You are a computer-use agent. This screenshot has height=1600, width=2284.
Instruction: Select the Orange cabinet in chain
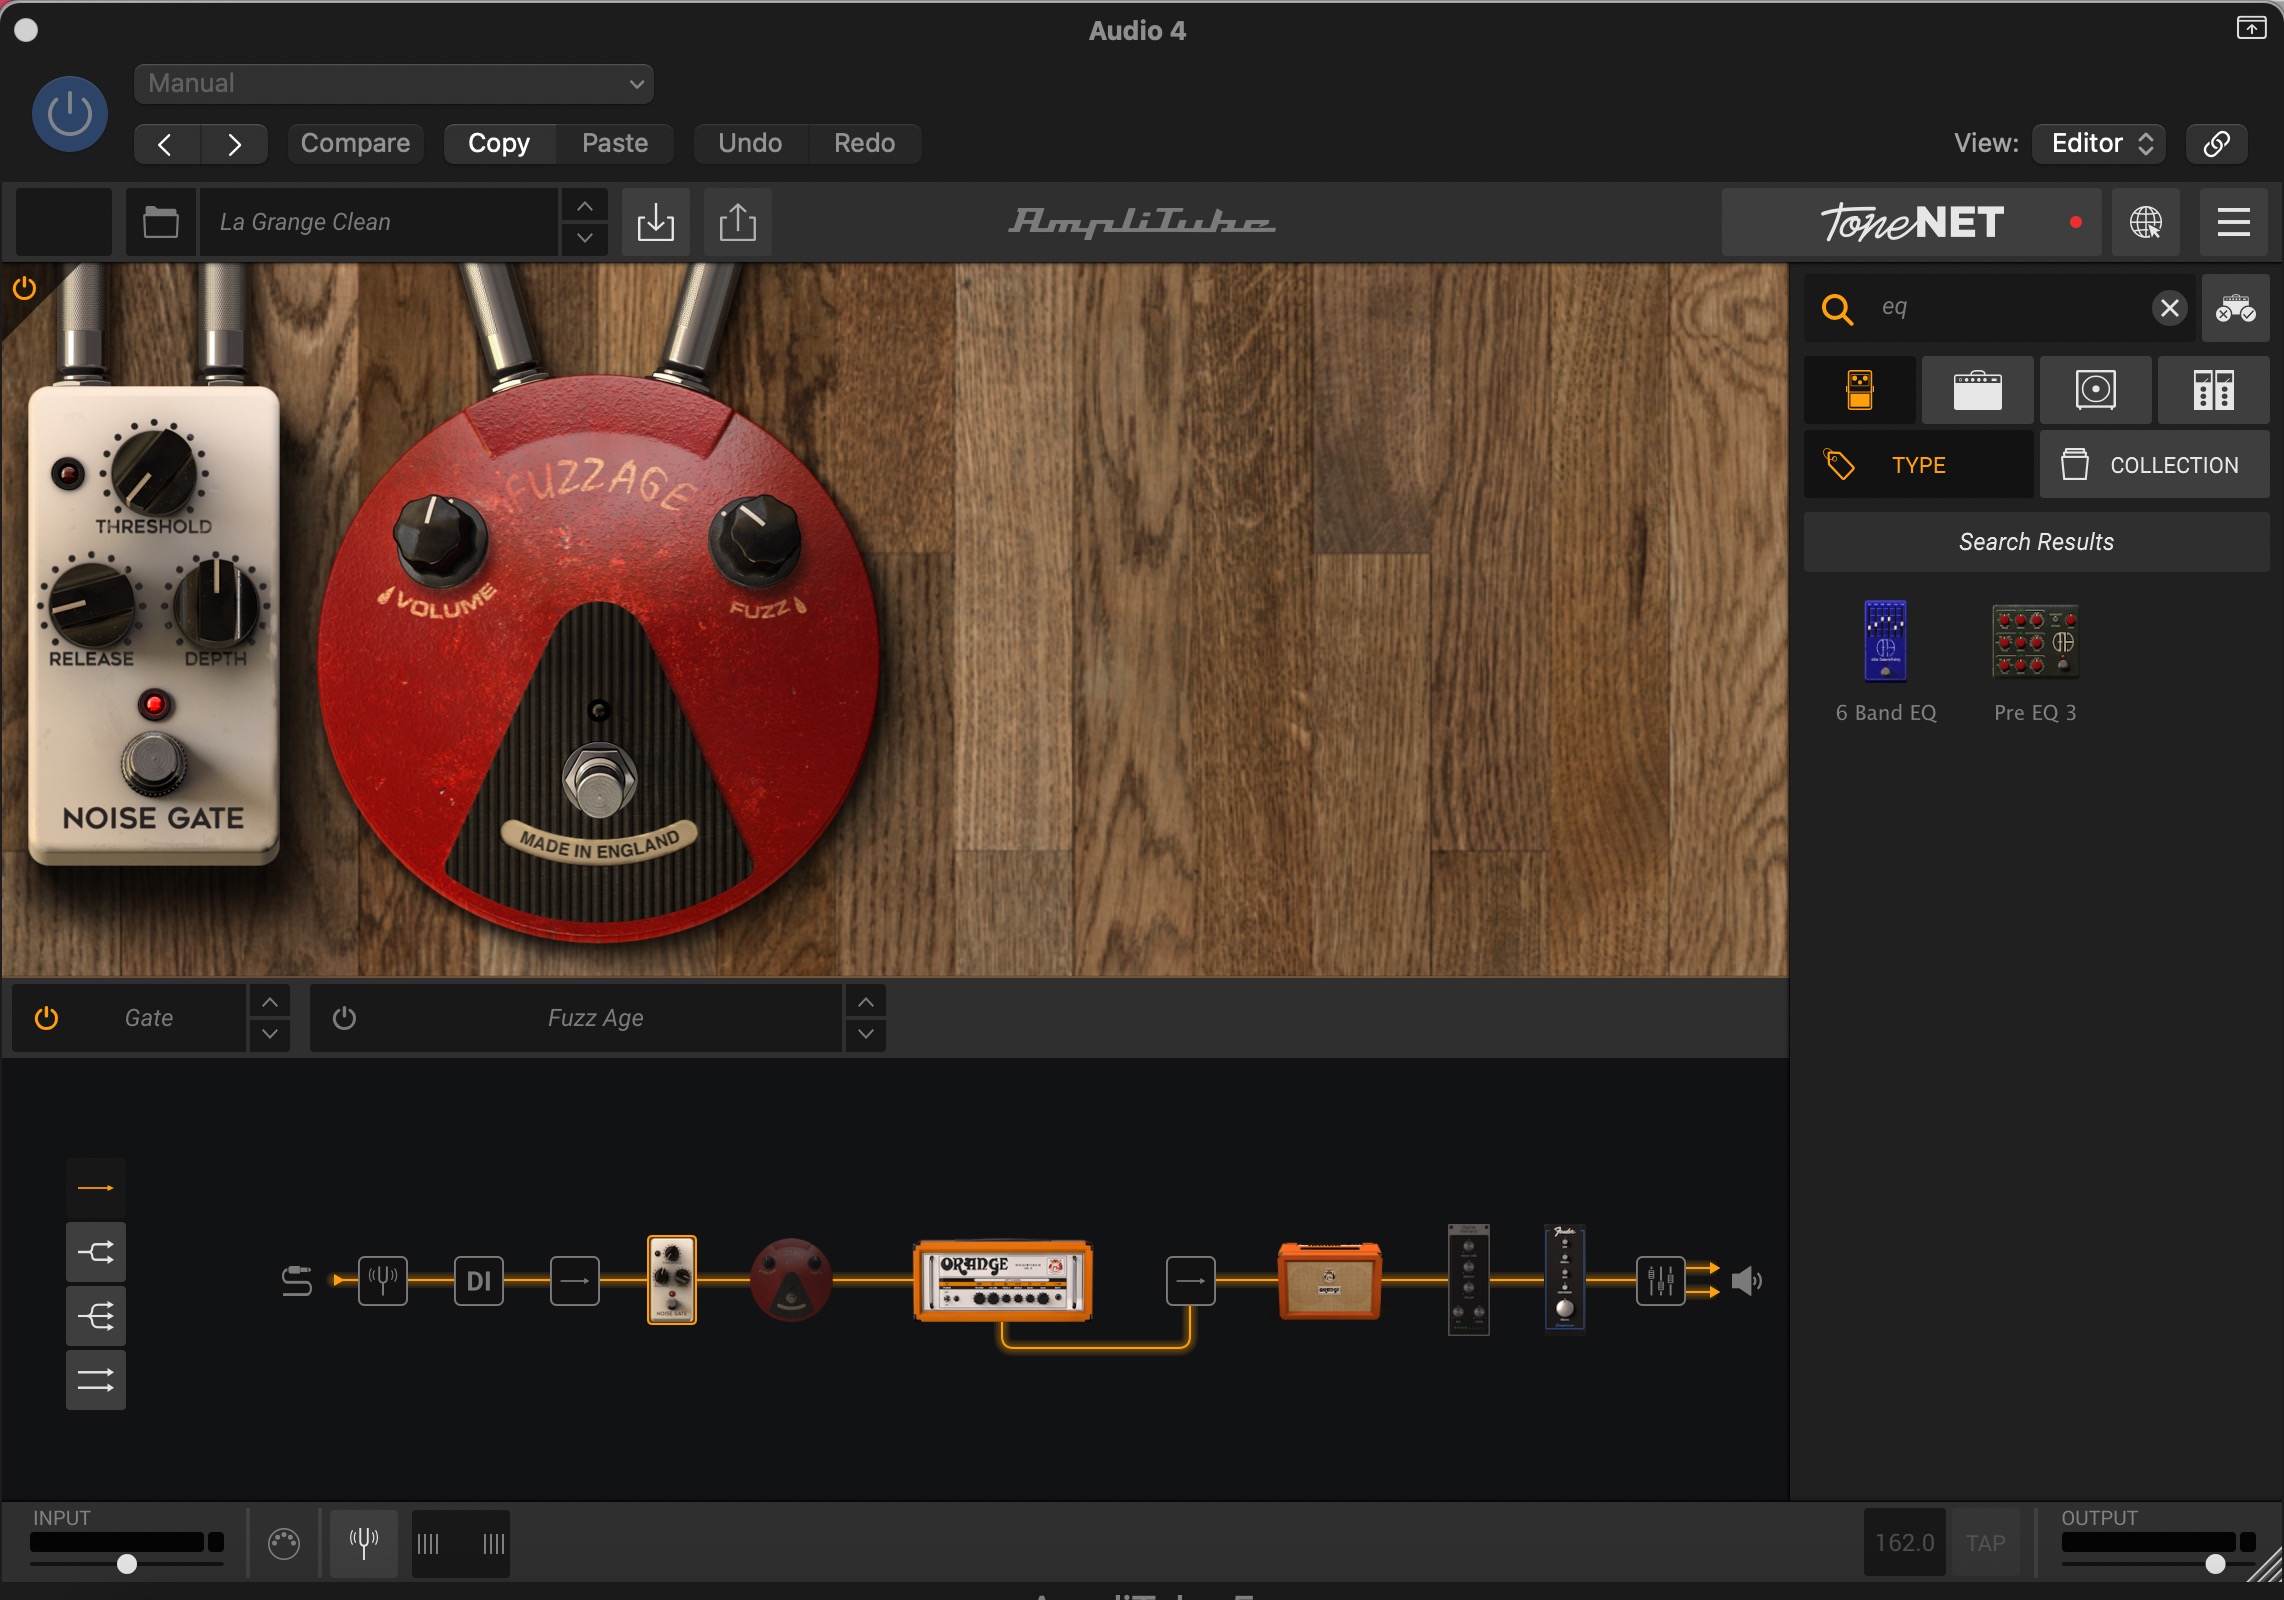(x=1330, y=1281)
